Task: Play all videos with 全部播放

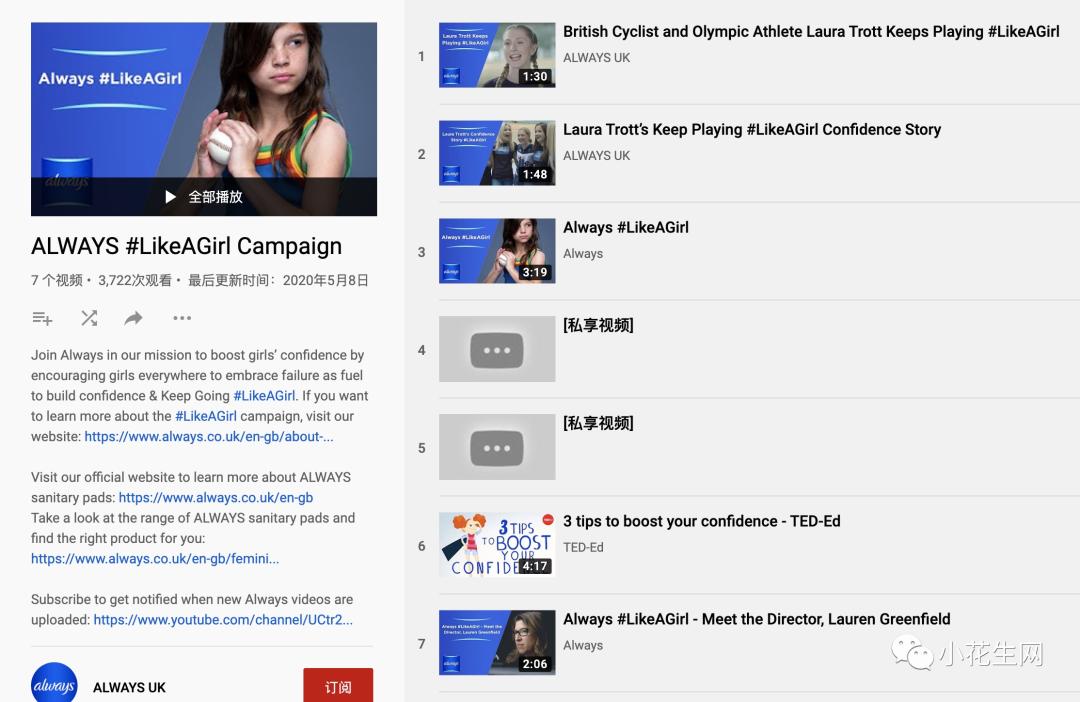Action: 204,197
